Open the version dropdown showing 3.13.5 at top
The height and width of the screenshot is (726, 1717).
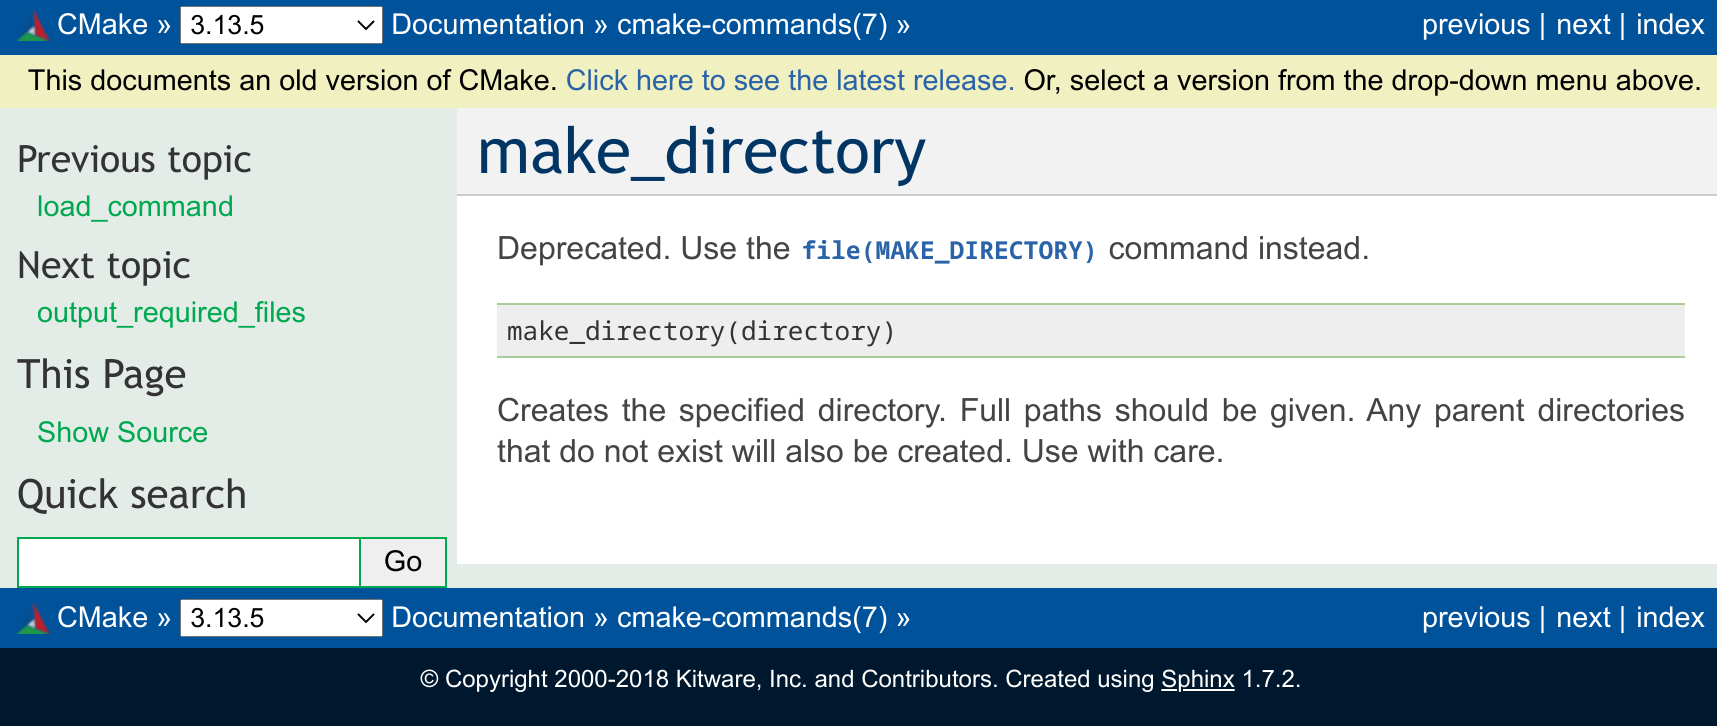[280, 24]
